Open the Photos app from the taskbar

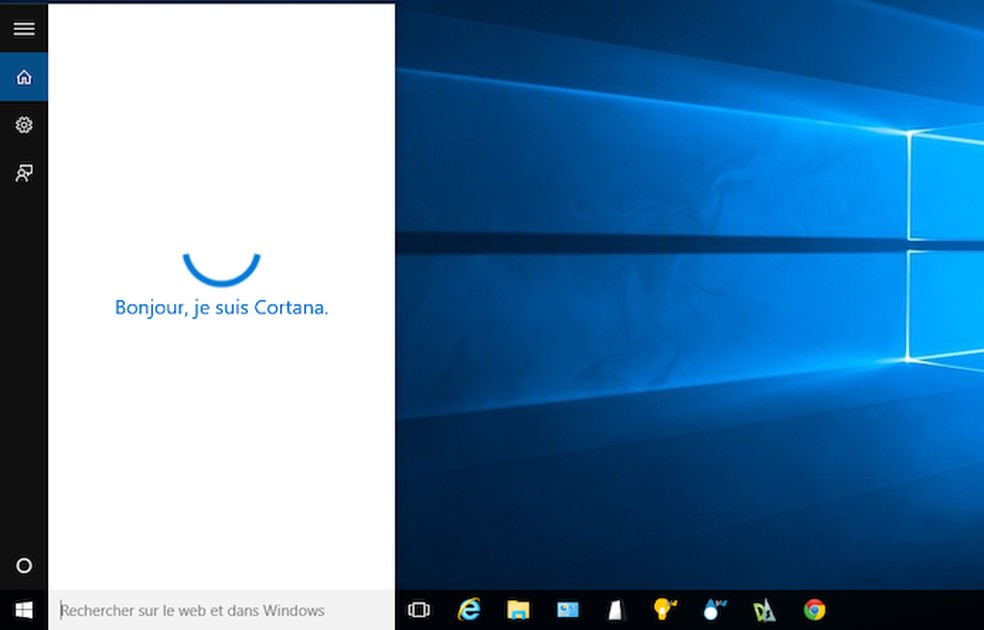point(567,609)
